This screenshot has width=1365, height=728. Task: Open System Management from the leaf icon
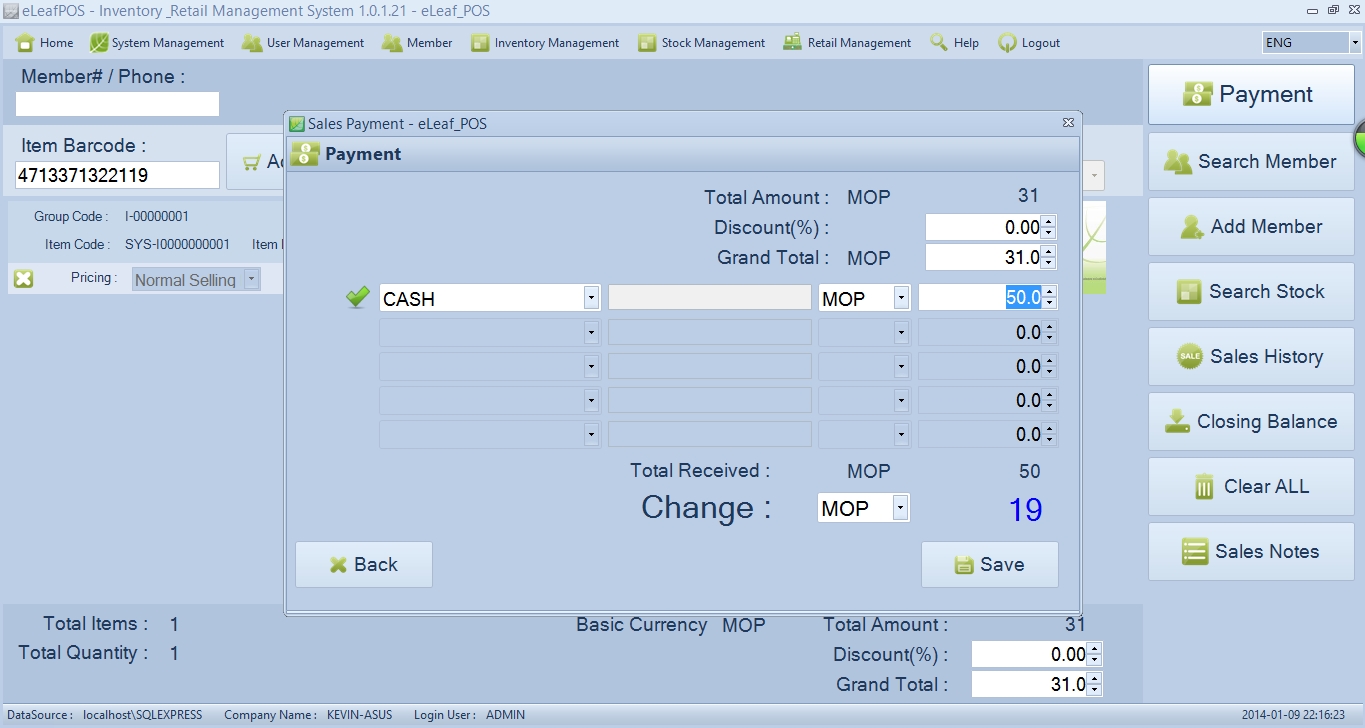tap(99, 43)
